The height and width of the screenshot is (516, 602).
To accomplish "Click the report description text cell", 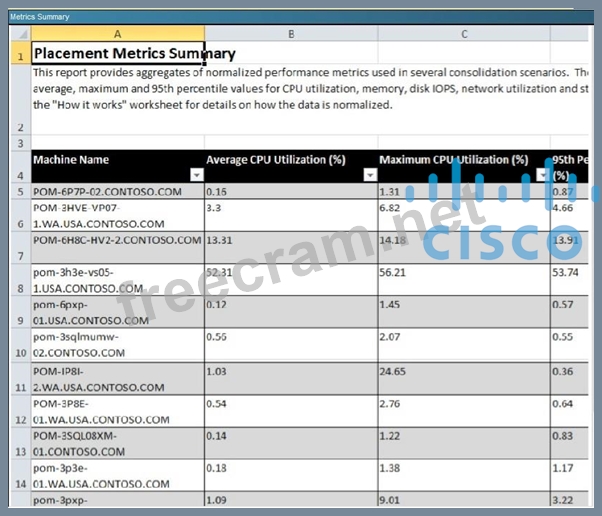I will 300,89.
